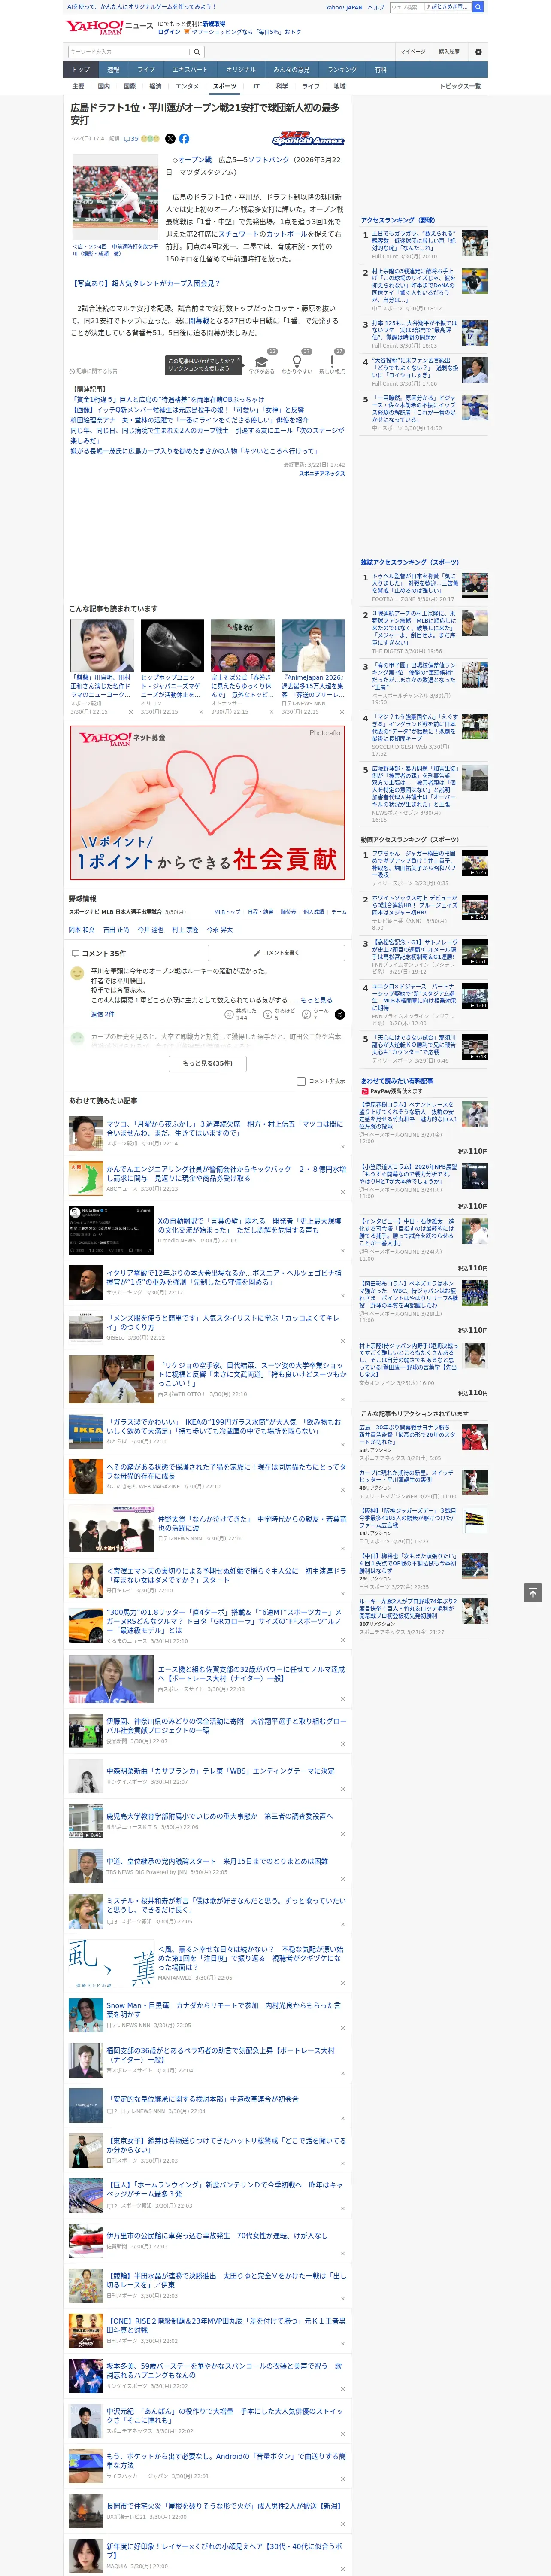Open the Yahoo! JAPAN News logo
Screen dimensions: 551x2576
[x=109, y=27]
